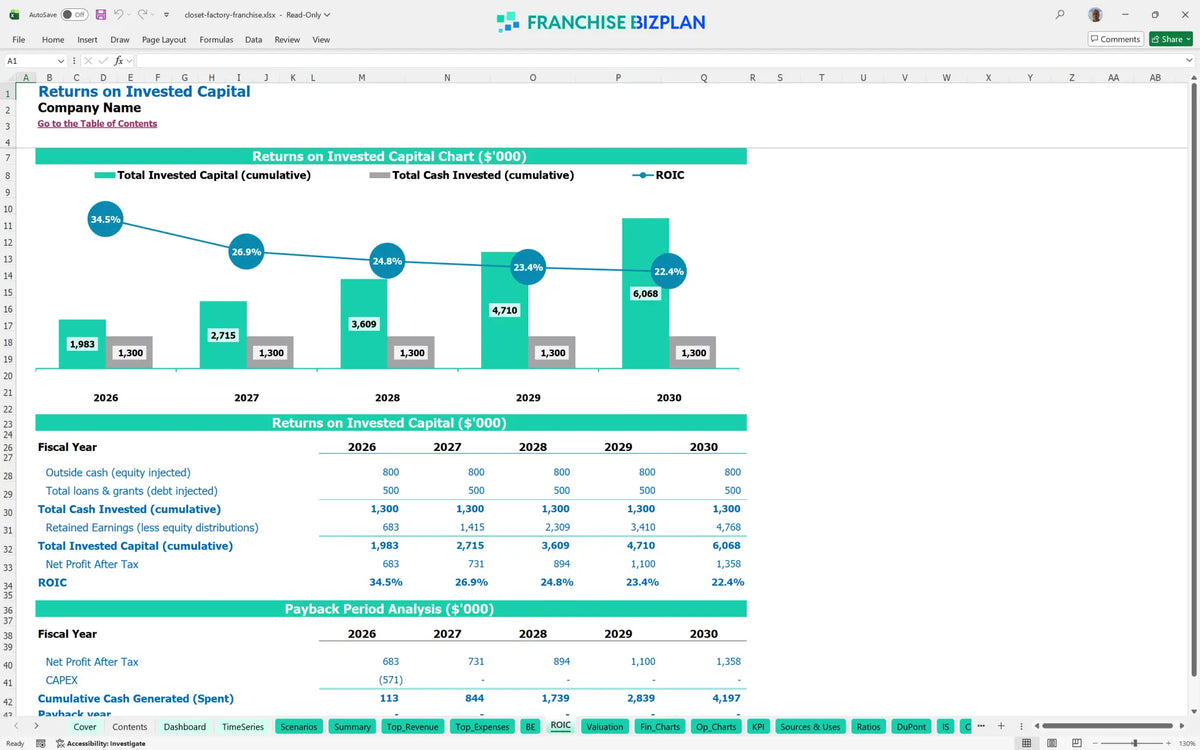Expand the Read-Only file name dropdown
The image size is (1200, 750).
[327, 15]
